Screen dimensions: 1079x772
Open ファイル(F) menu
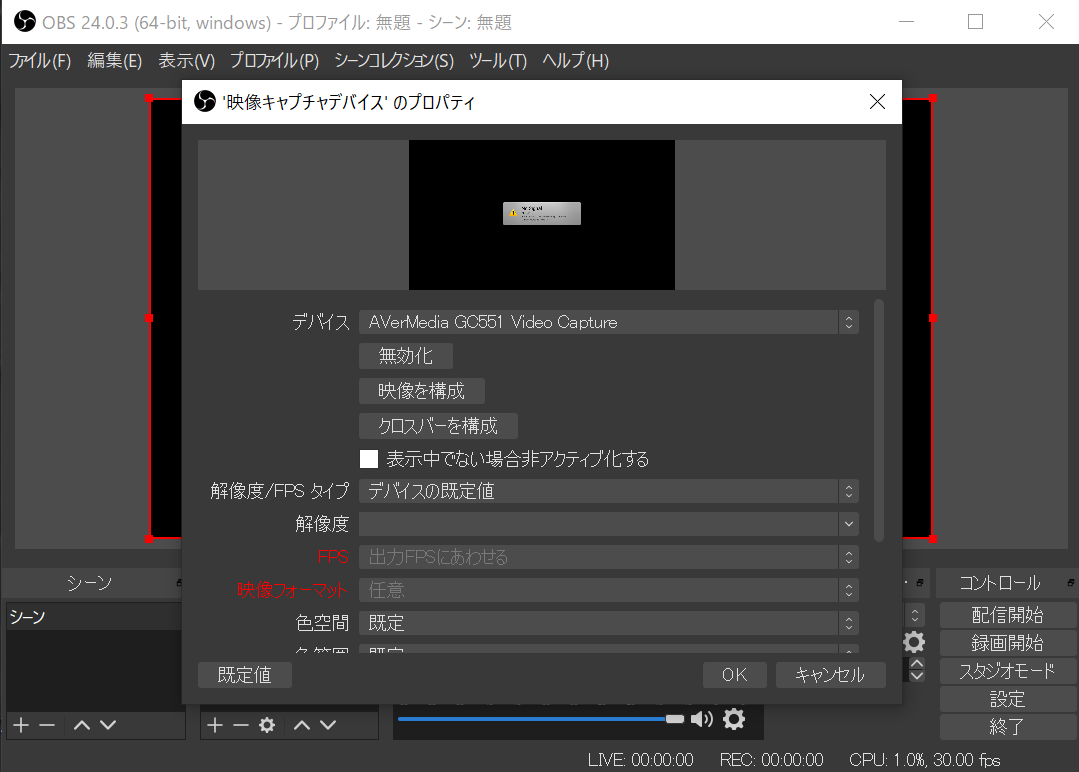(40, 61)
